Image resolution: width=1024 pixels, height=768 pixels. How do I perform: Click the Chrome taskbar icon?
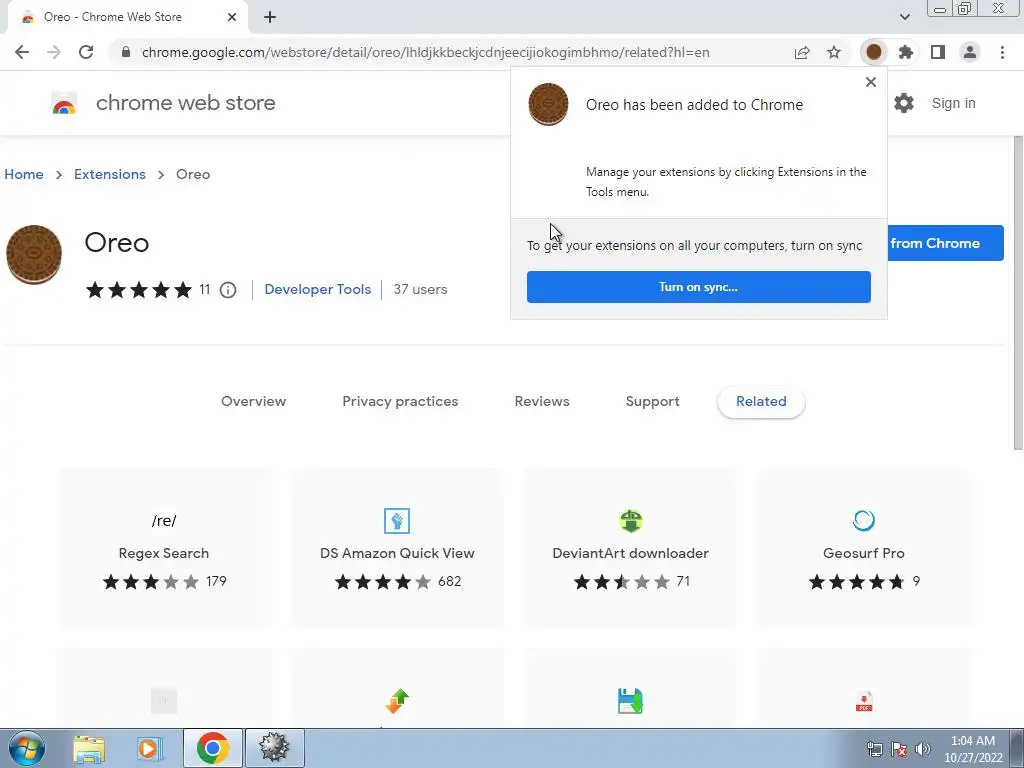pyautogui.click(x=212, y=748)
